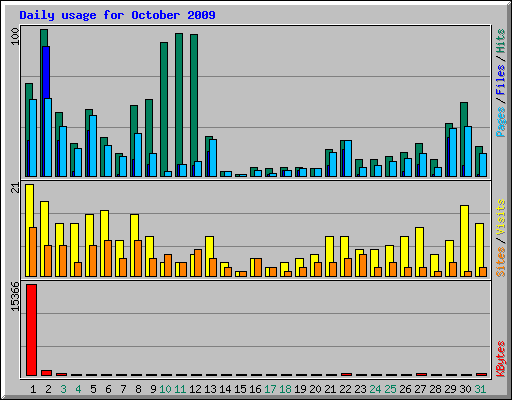This screenshot has height=400, width=512.
Task: Click day label '28' on x-axis
Action: point(435,389)
